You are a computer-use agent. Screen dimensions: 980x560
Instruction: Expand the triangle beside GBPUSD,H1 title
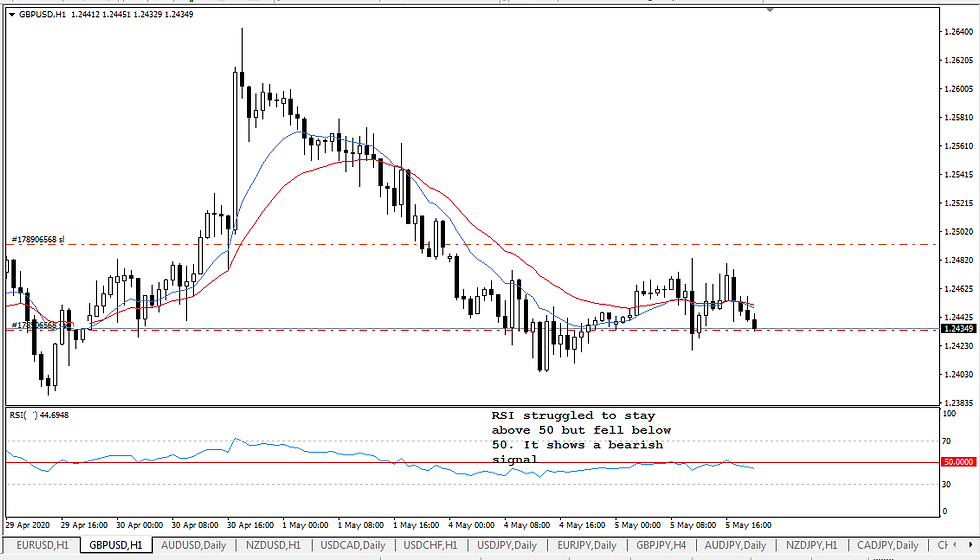point(12,14)
